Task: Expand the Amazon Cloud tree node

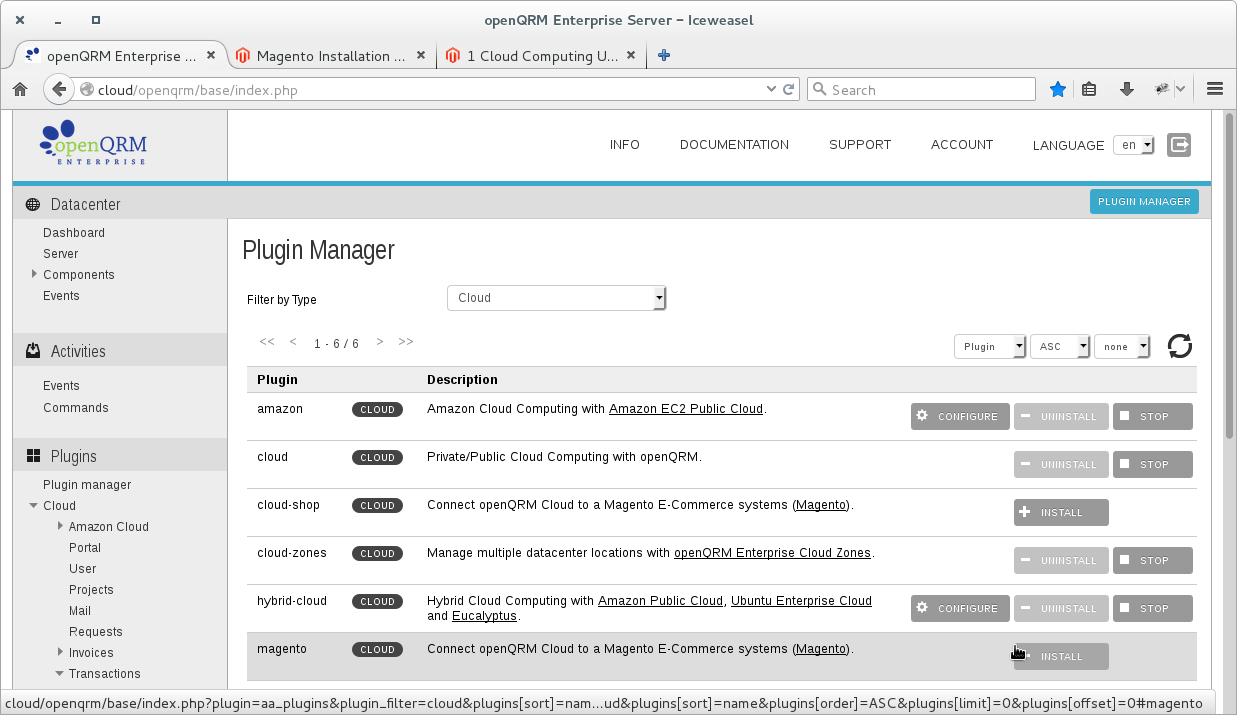Action: [x=60, y=526]
